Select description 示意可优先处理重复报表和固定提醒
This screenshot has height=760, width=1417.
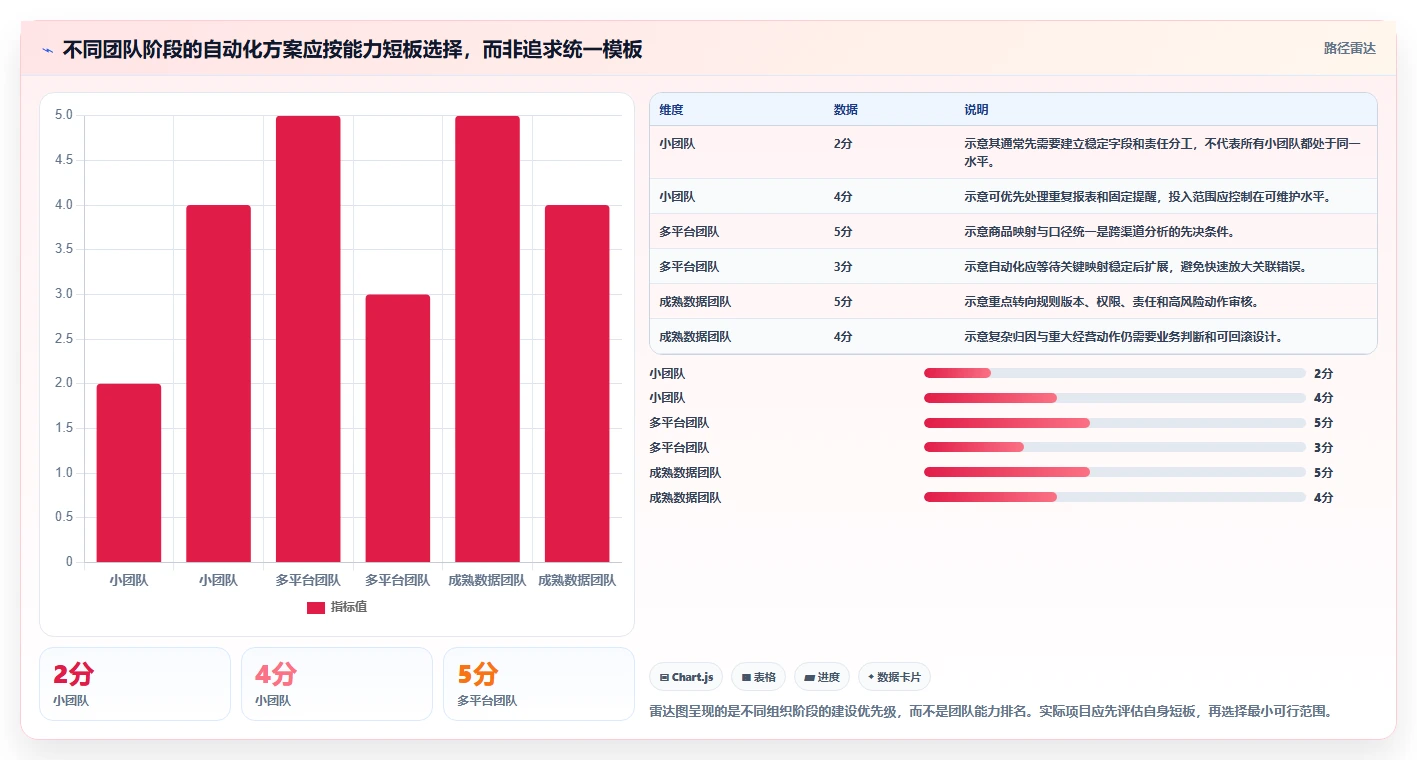1147,196
